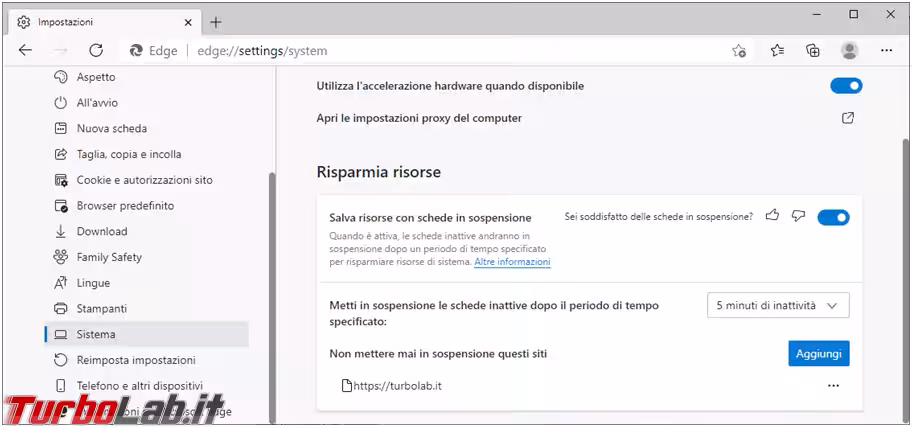Click the 'Aggiungi' button
The height and width of the screenshot is (428, 912).
pyautogui.click(x=818, y=353)
